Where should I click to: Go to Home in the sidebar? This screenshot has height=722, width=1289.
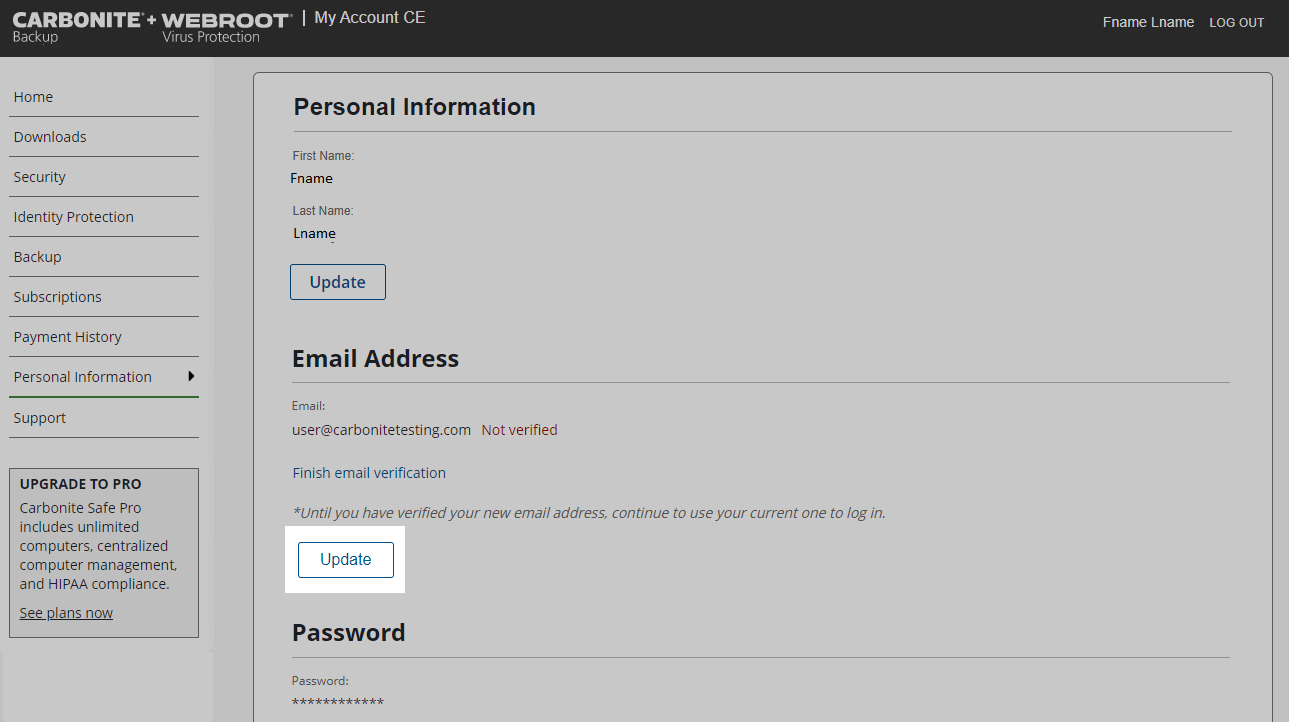pyautogui.click(x=33, y=97)
